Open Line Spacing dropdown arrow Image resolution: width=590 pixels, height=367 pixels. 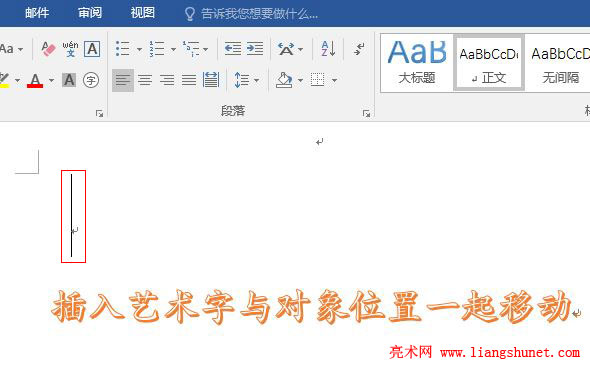point(257,80)
